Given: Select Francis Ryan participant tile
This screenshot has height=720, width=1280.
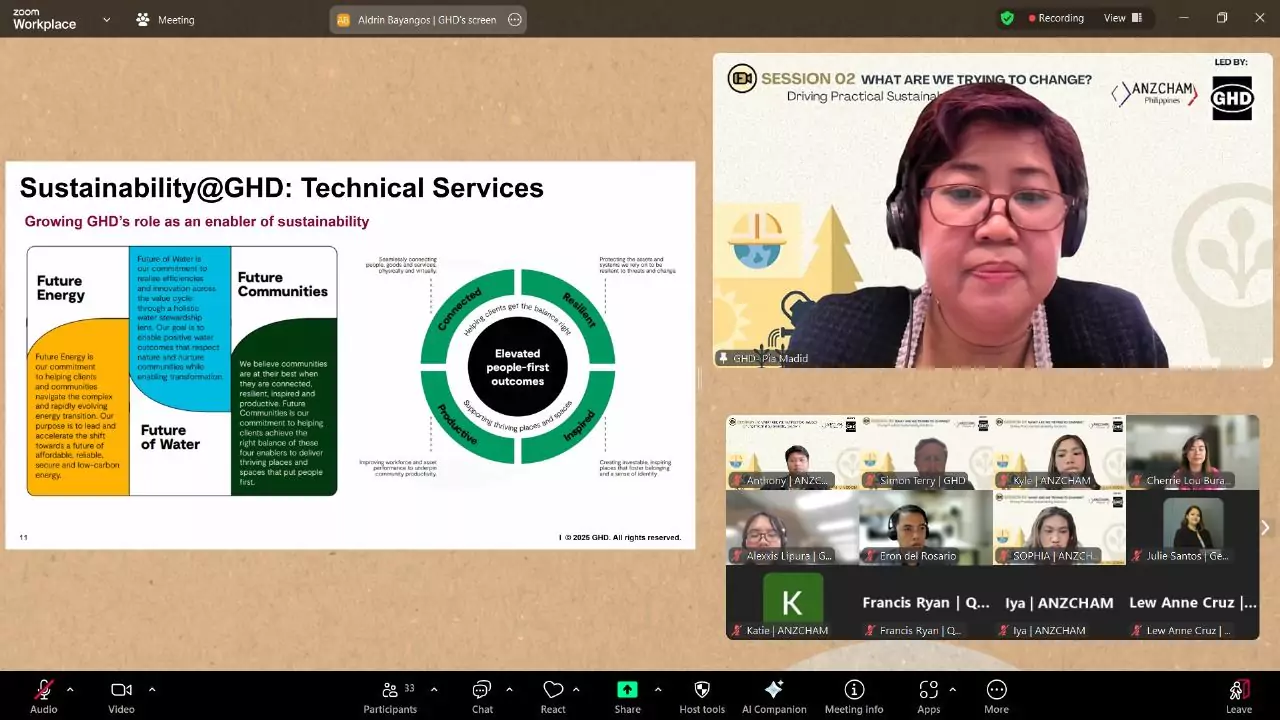Looking at the screenshot, I should click(926, 602).
